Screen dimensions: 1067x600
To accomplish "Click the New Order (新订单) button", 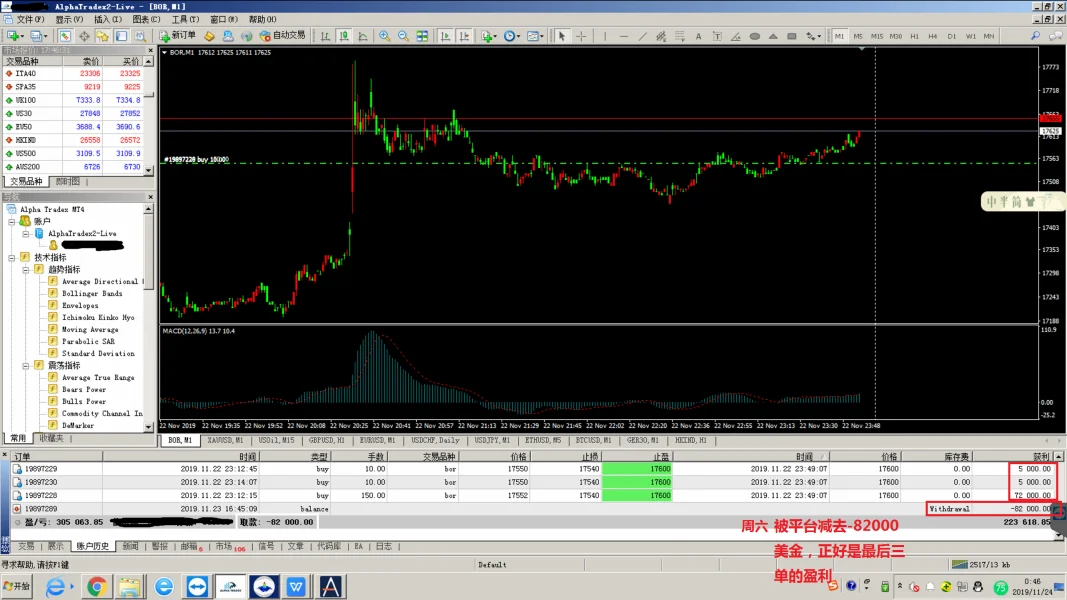I will click(175, 36).
